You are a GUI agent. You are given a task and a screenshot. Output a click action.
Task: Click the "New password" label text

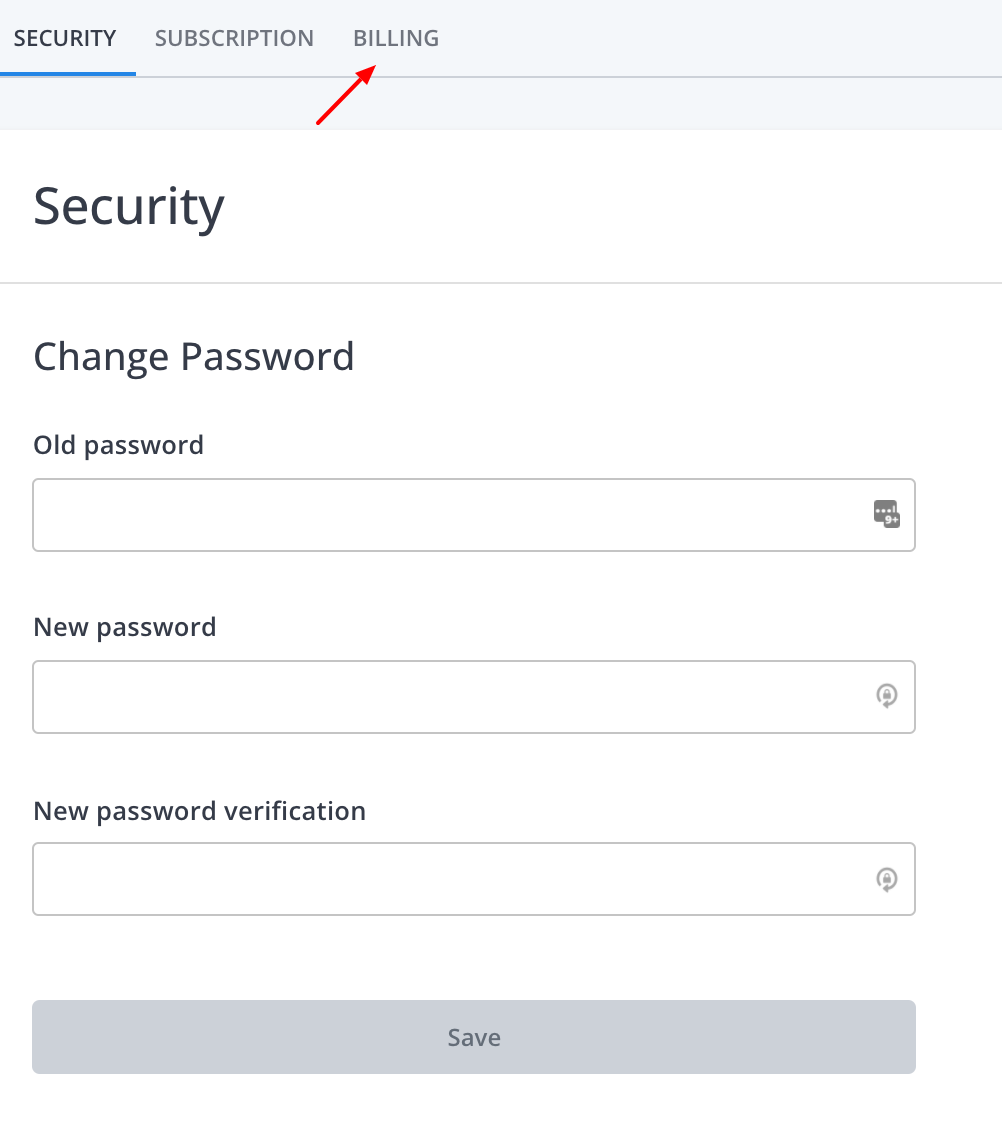pyautogui.click(x=125, y=627)
